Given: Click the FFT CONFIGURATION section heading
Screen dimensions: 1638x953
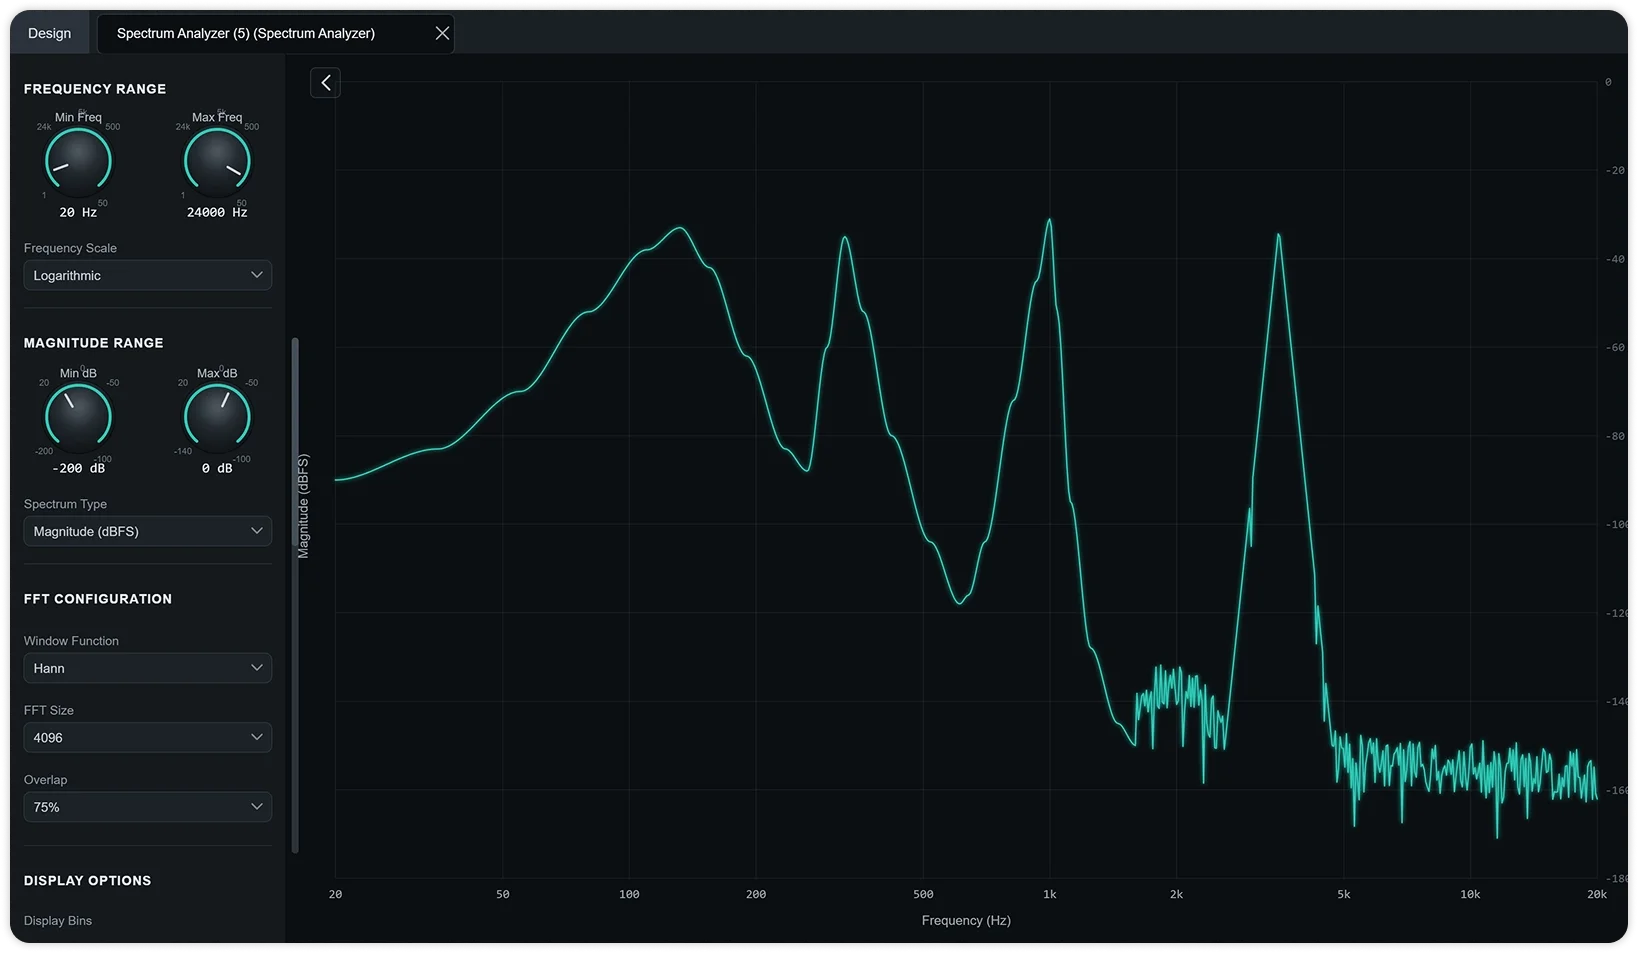Looking at the screenshot, I should pyautogui.click(x=98, y=599).
